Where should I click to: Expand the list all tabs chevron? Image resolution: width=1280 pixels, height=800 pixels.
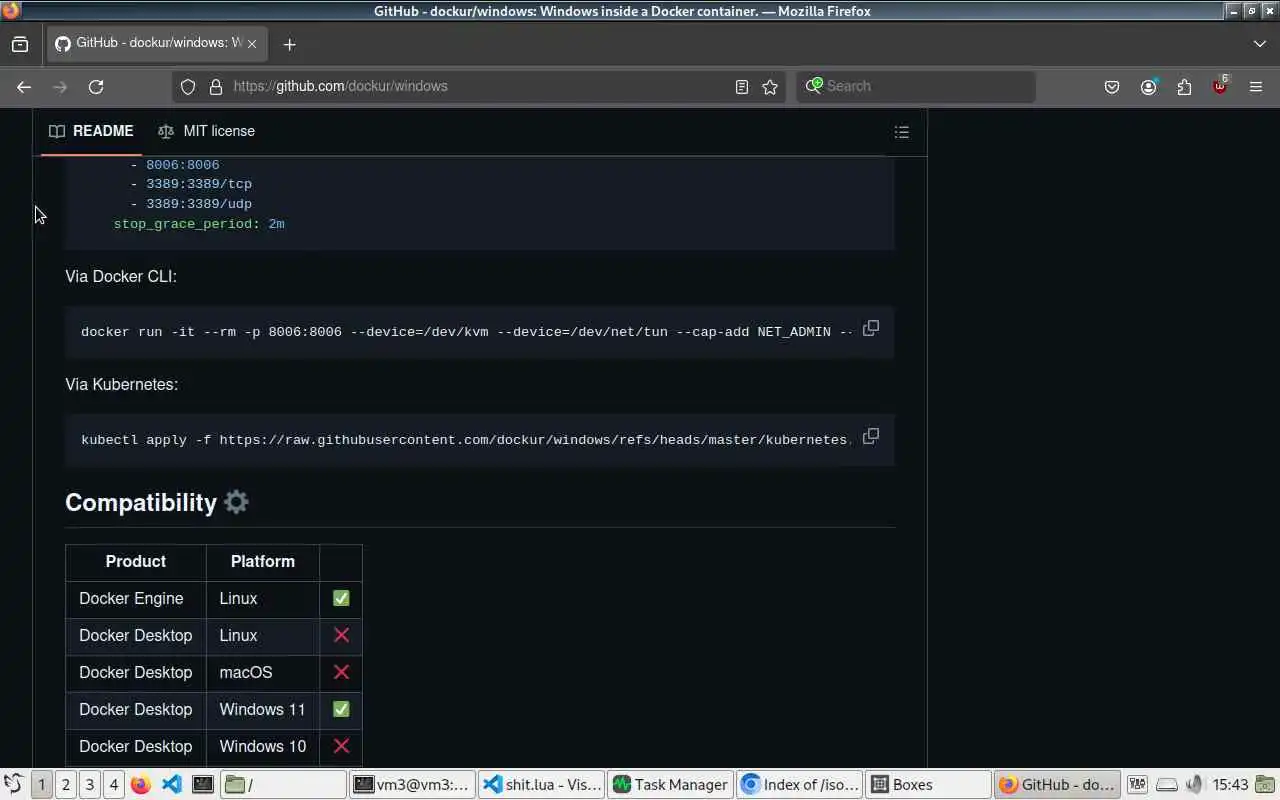point(1259,44)
